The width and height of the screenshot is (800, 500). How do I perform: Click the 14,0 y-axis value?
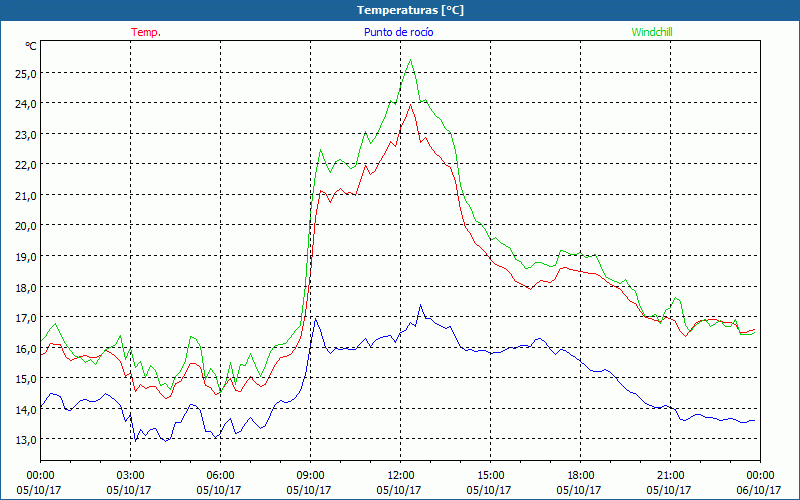pyautogui.click(x=26, y=409)
